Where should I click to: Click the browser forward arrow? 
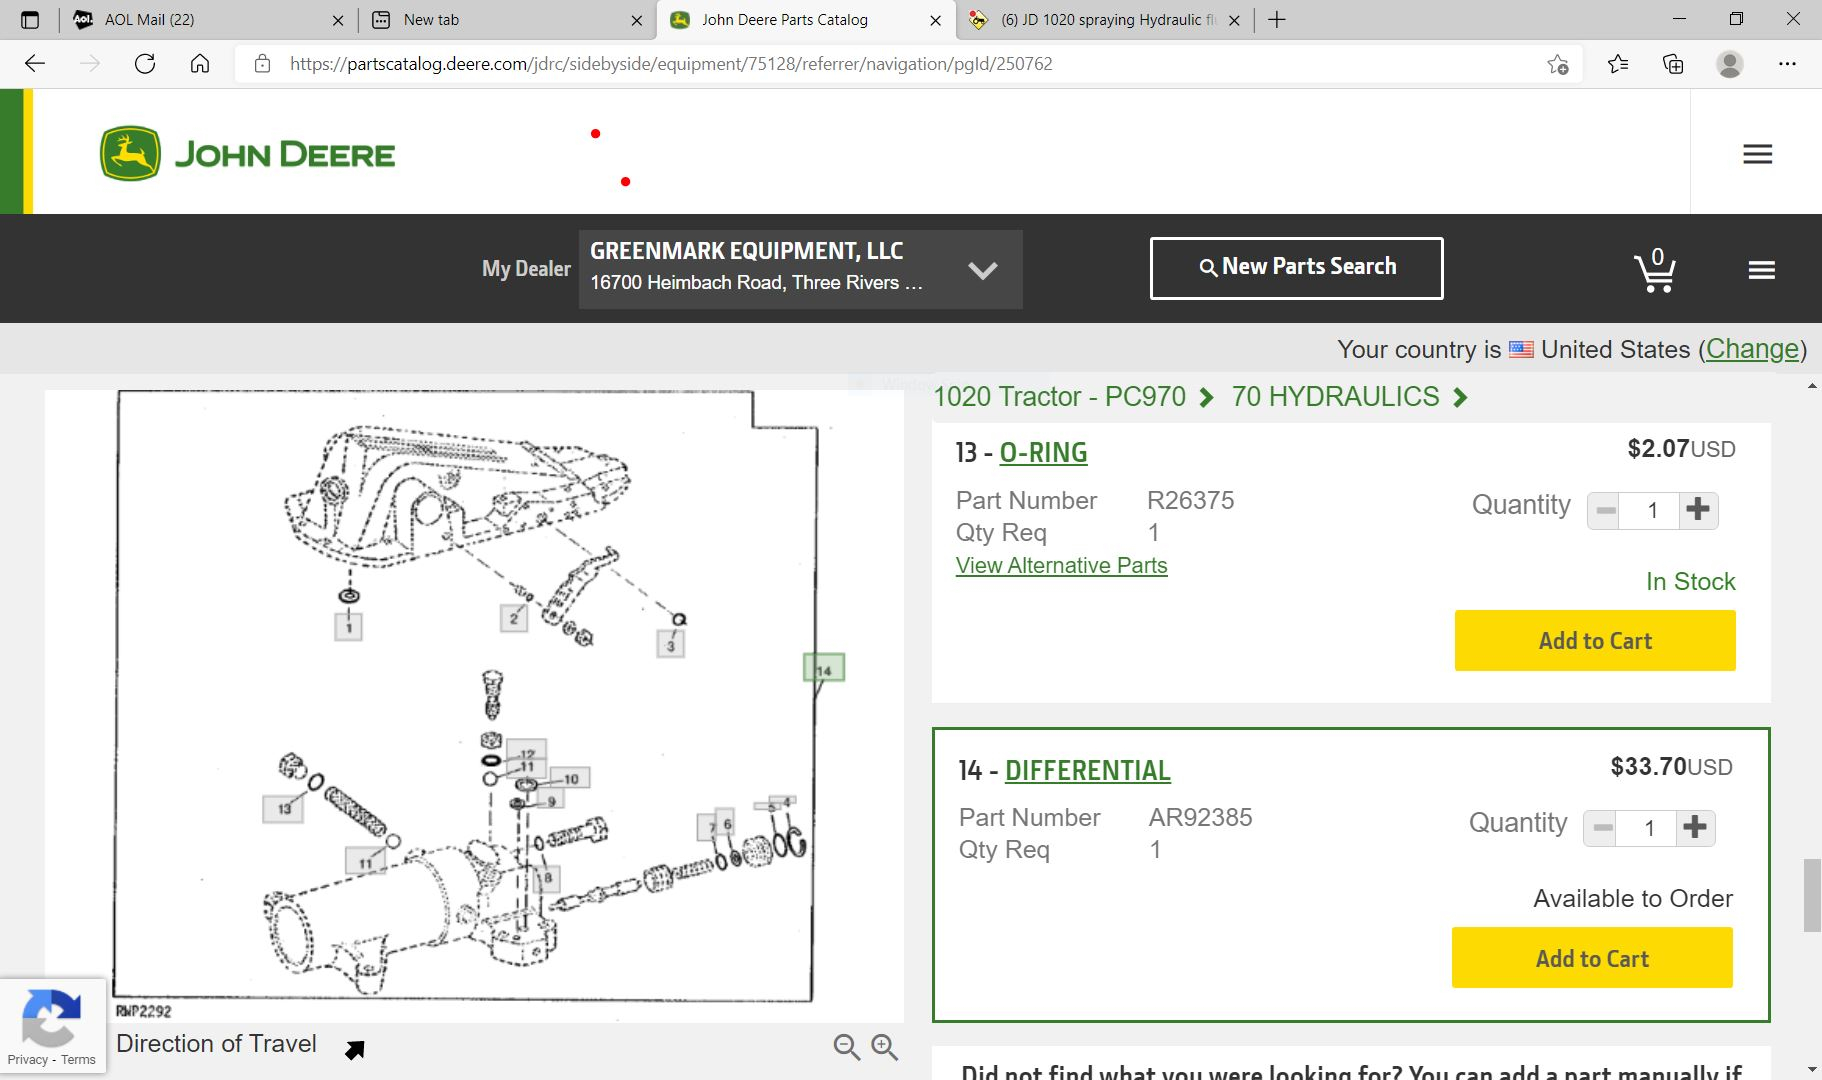[x=90, y=64]
